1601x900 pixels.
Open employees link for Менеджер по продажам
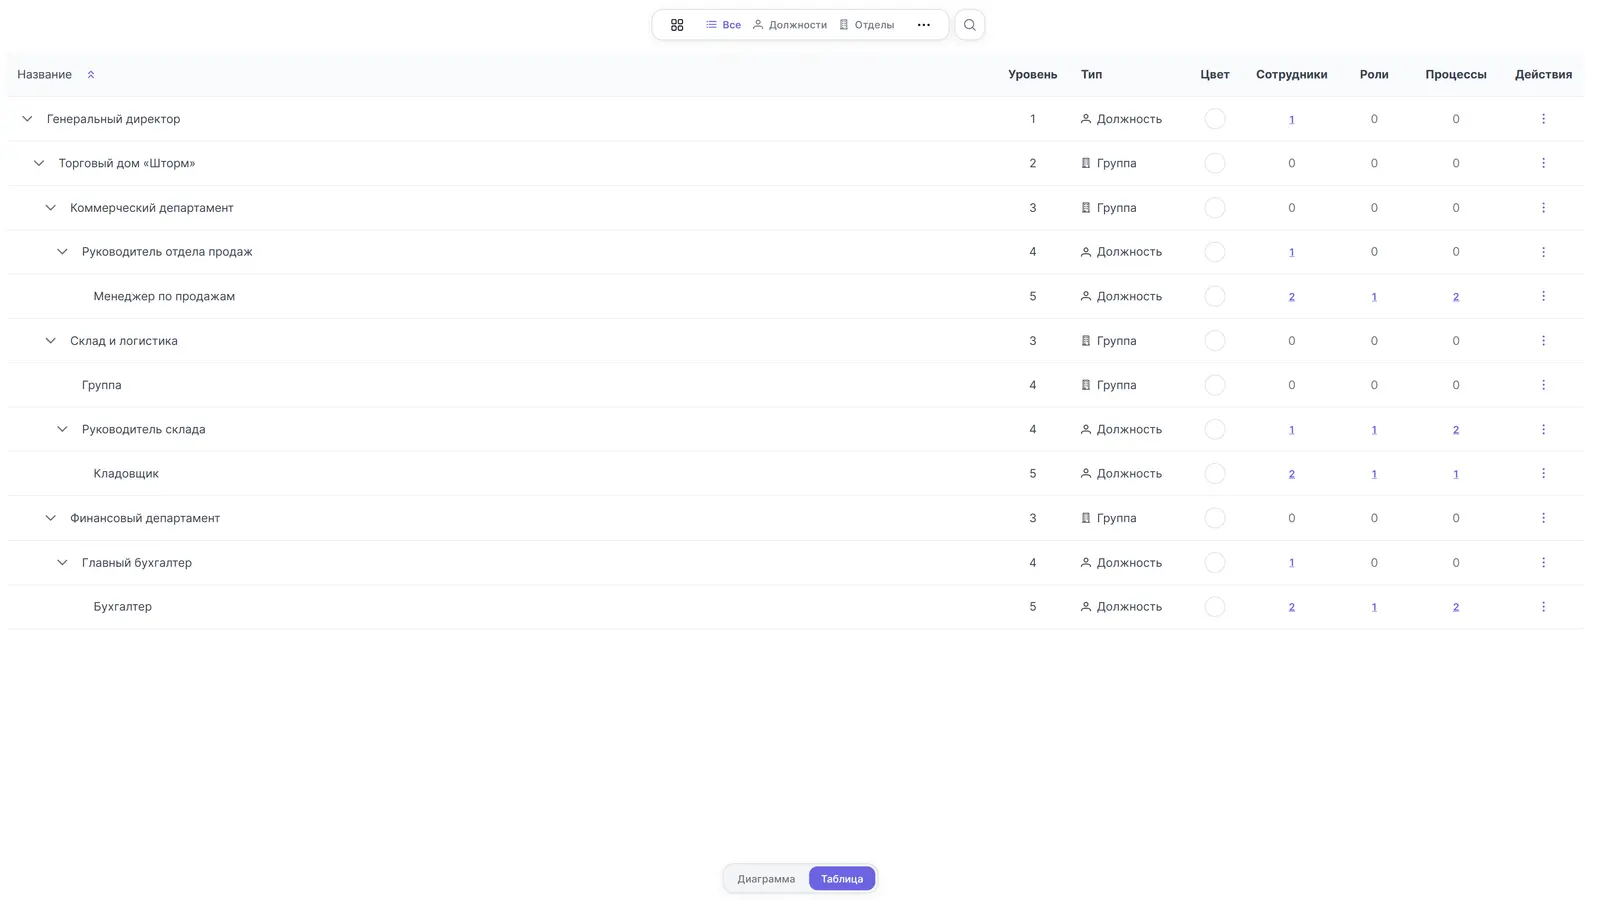(1291, 297)
